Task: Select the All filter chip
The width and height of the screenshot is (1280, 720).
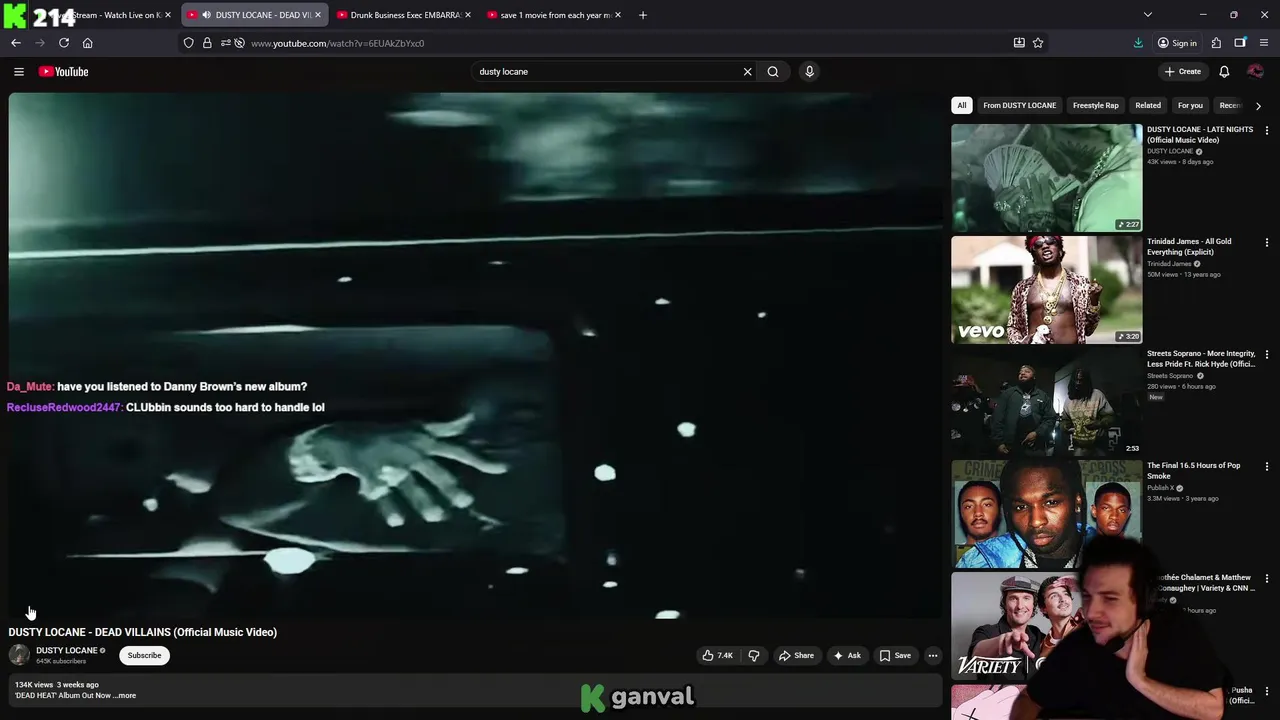Action: 961,105
